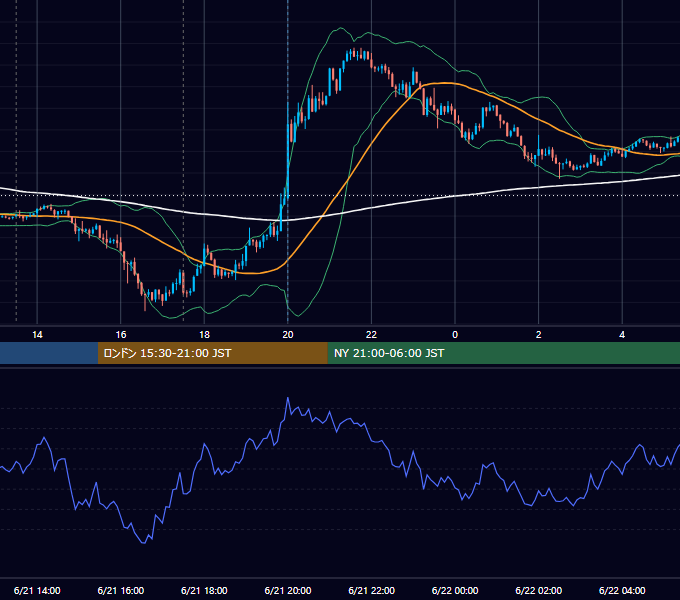
Task: Click the blue session bar before London
Action: (49, 353)
